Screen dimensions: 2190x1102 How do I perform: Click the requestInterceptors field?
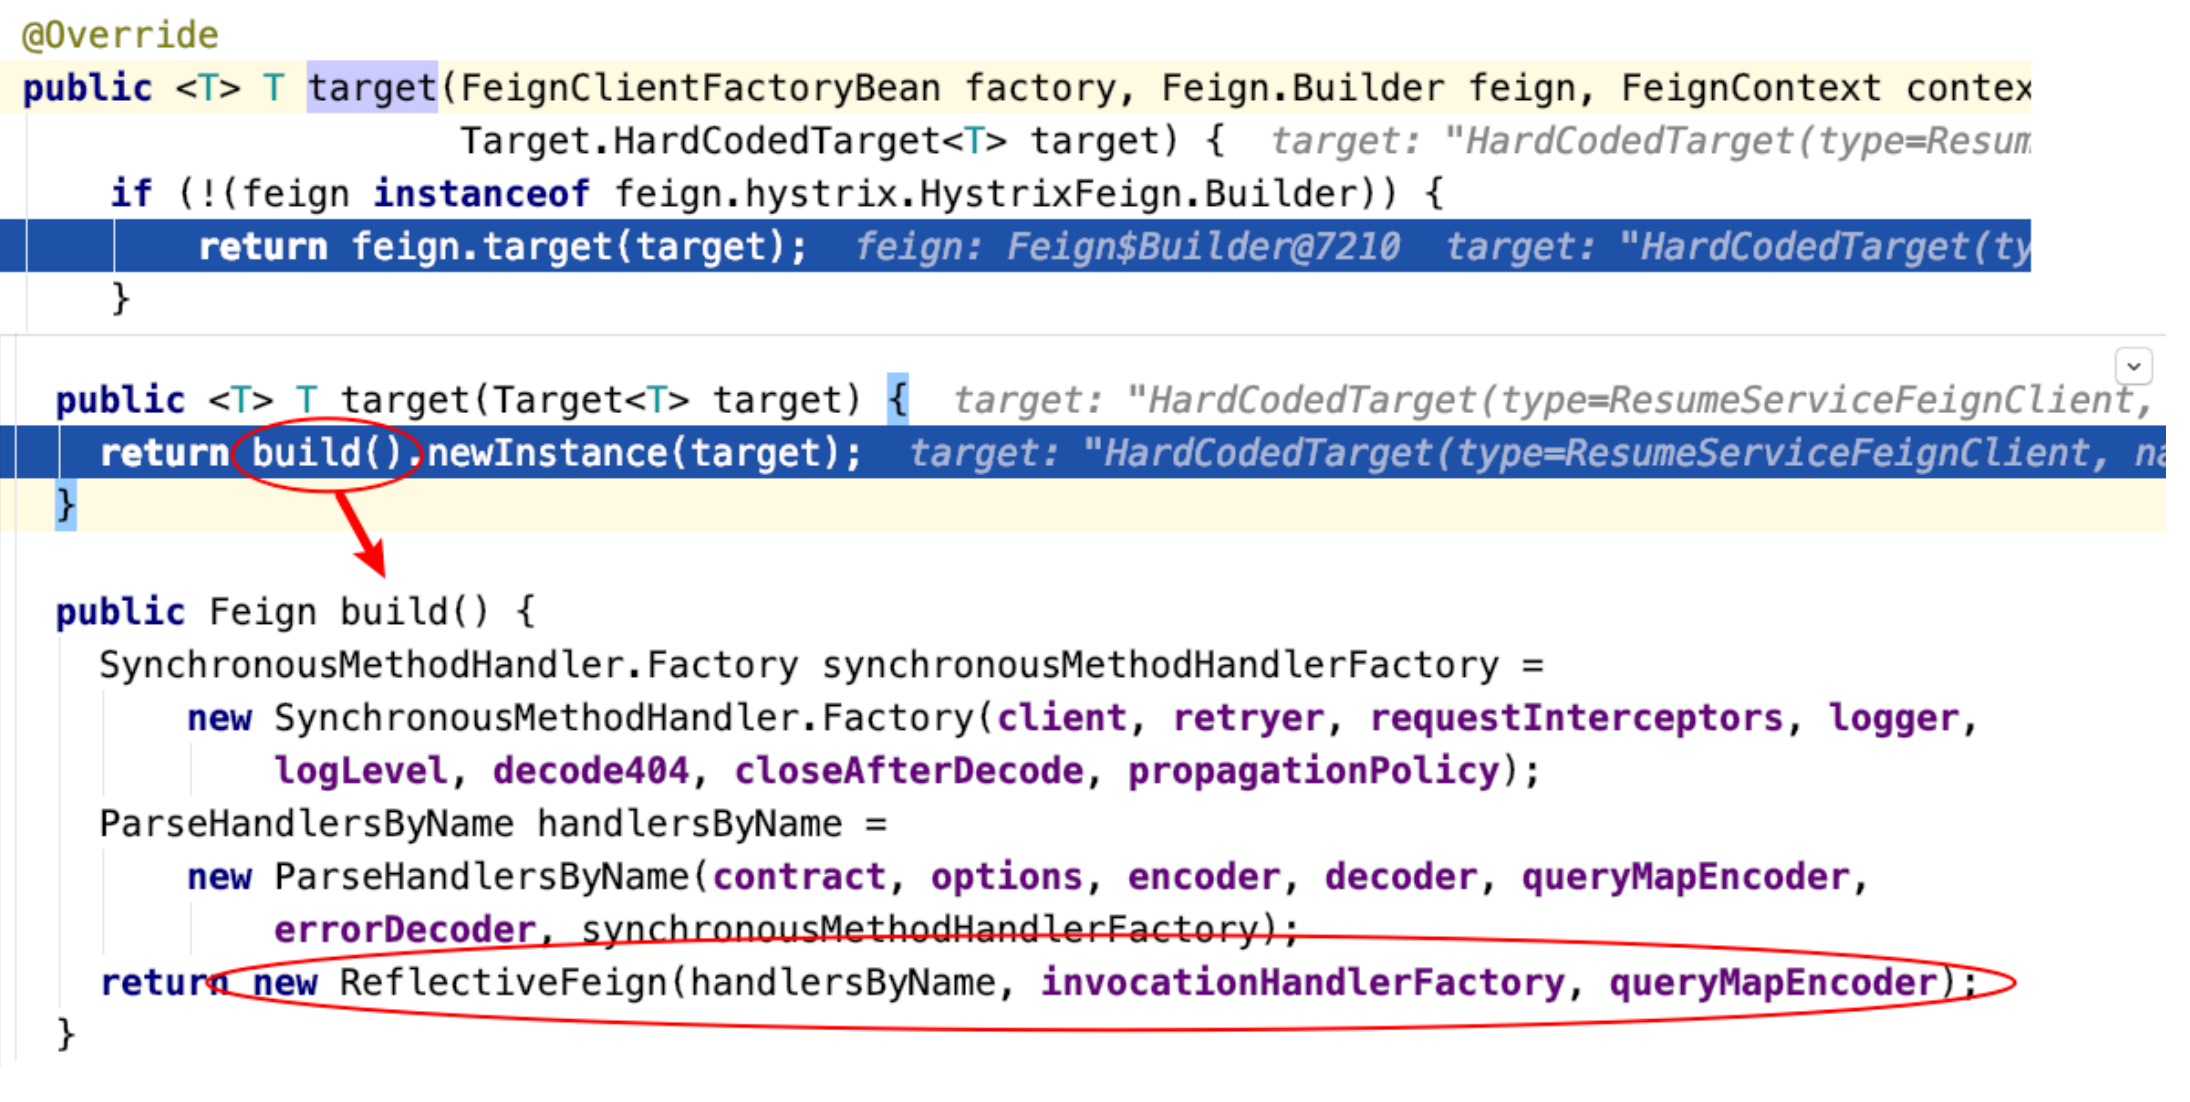[1576, 718]
